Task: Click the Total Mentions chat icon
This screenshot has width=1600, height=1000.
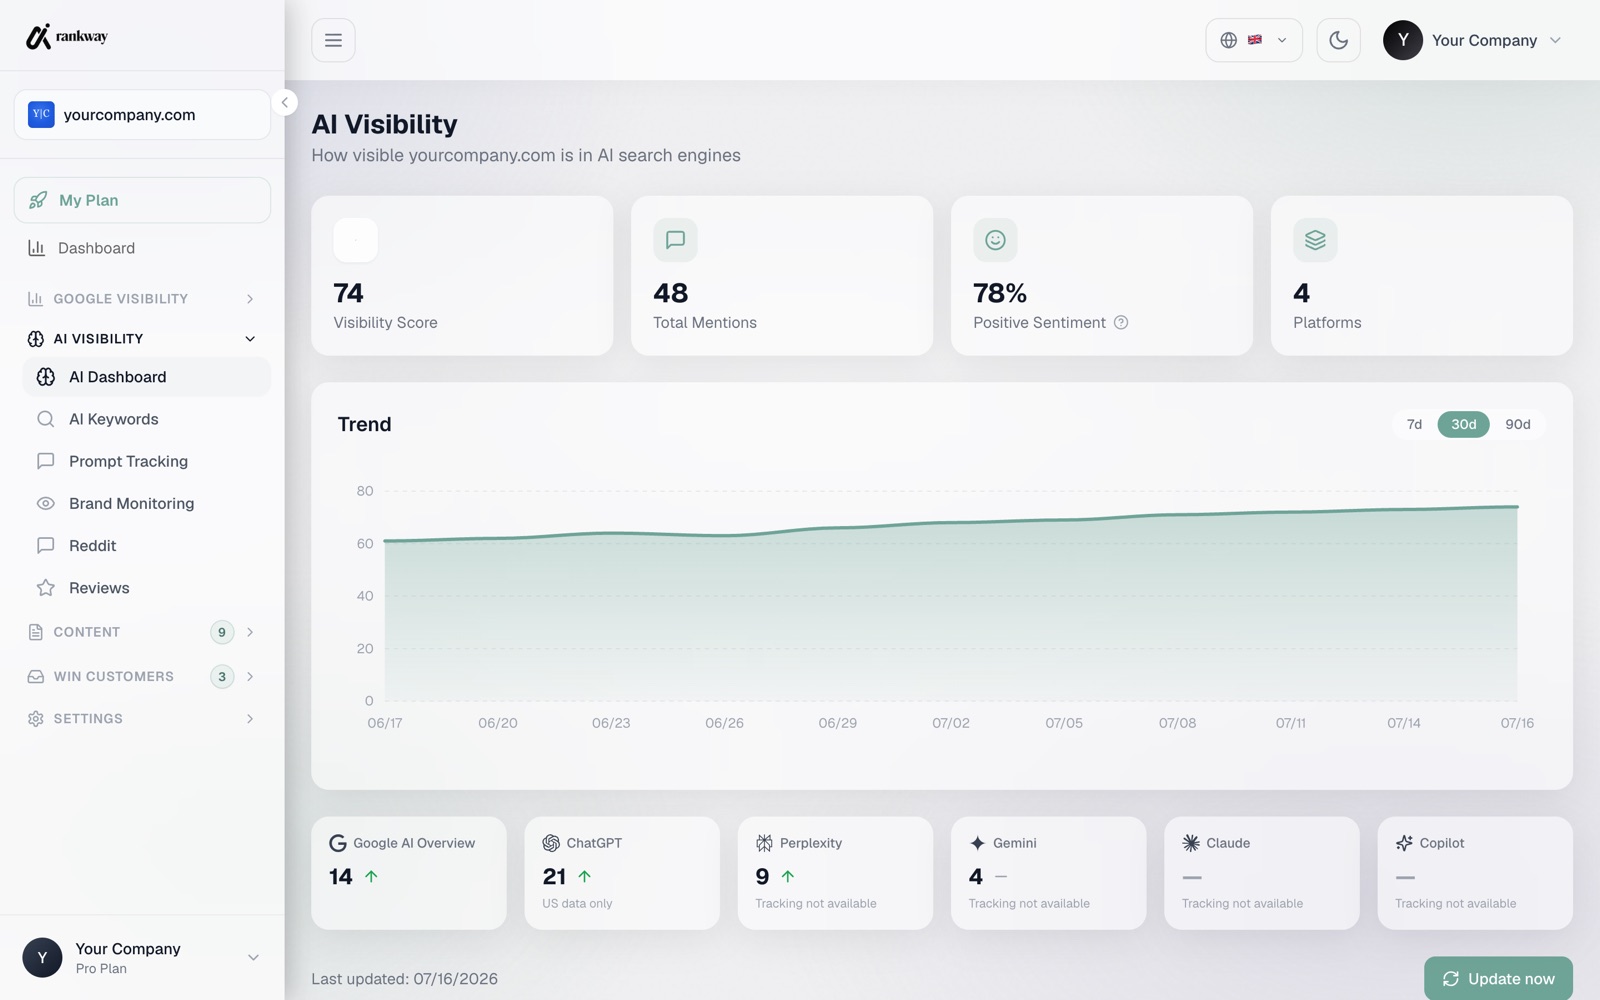Action: click(x=675, y=240)
